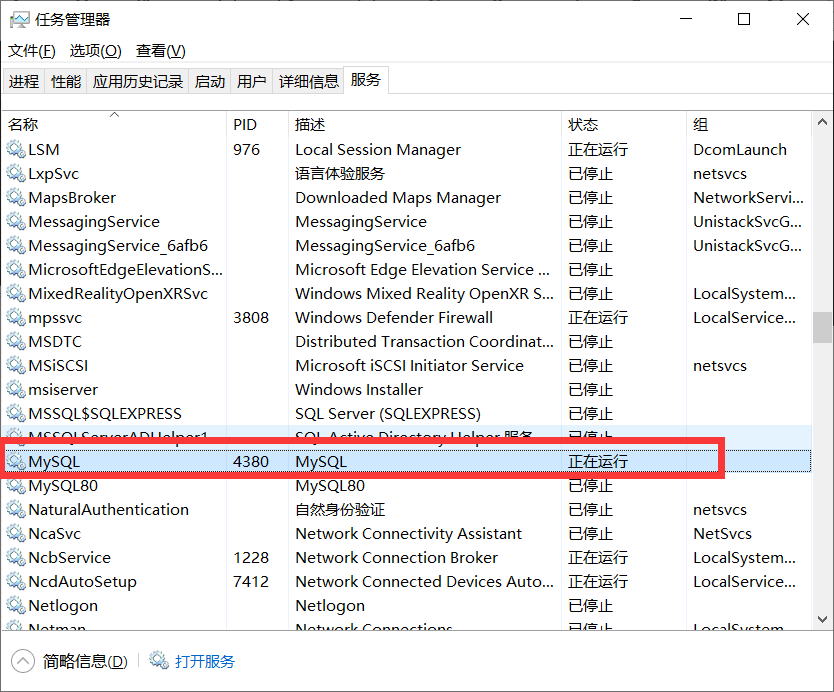
Task: Click the scrollbar up arrow
Action: pyautogui.click(x=822, y=122)
